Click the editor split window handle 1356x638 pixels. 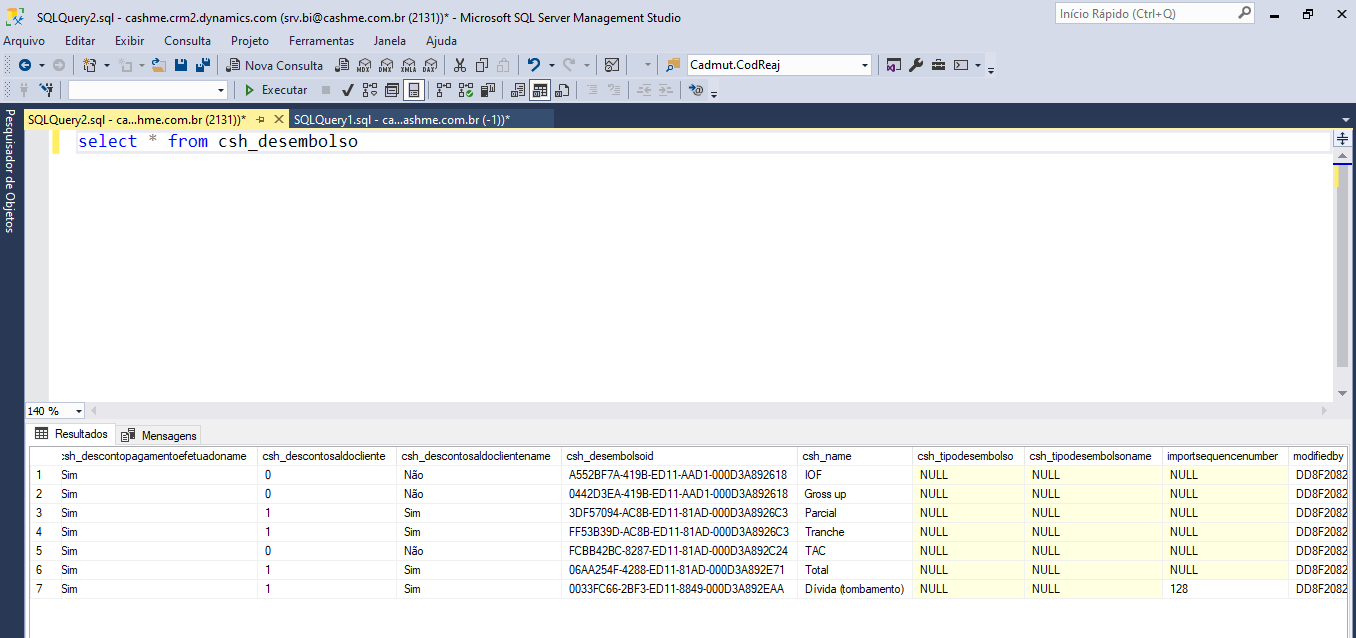pos(1343,139)
